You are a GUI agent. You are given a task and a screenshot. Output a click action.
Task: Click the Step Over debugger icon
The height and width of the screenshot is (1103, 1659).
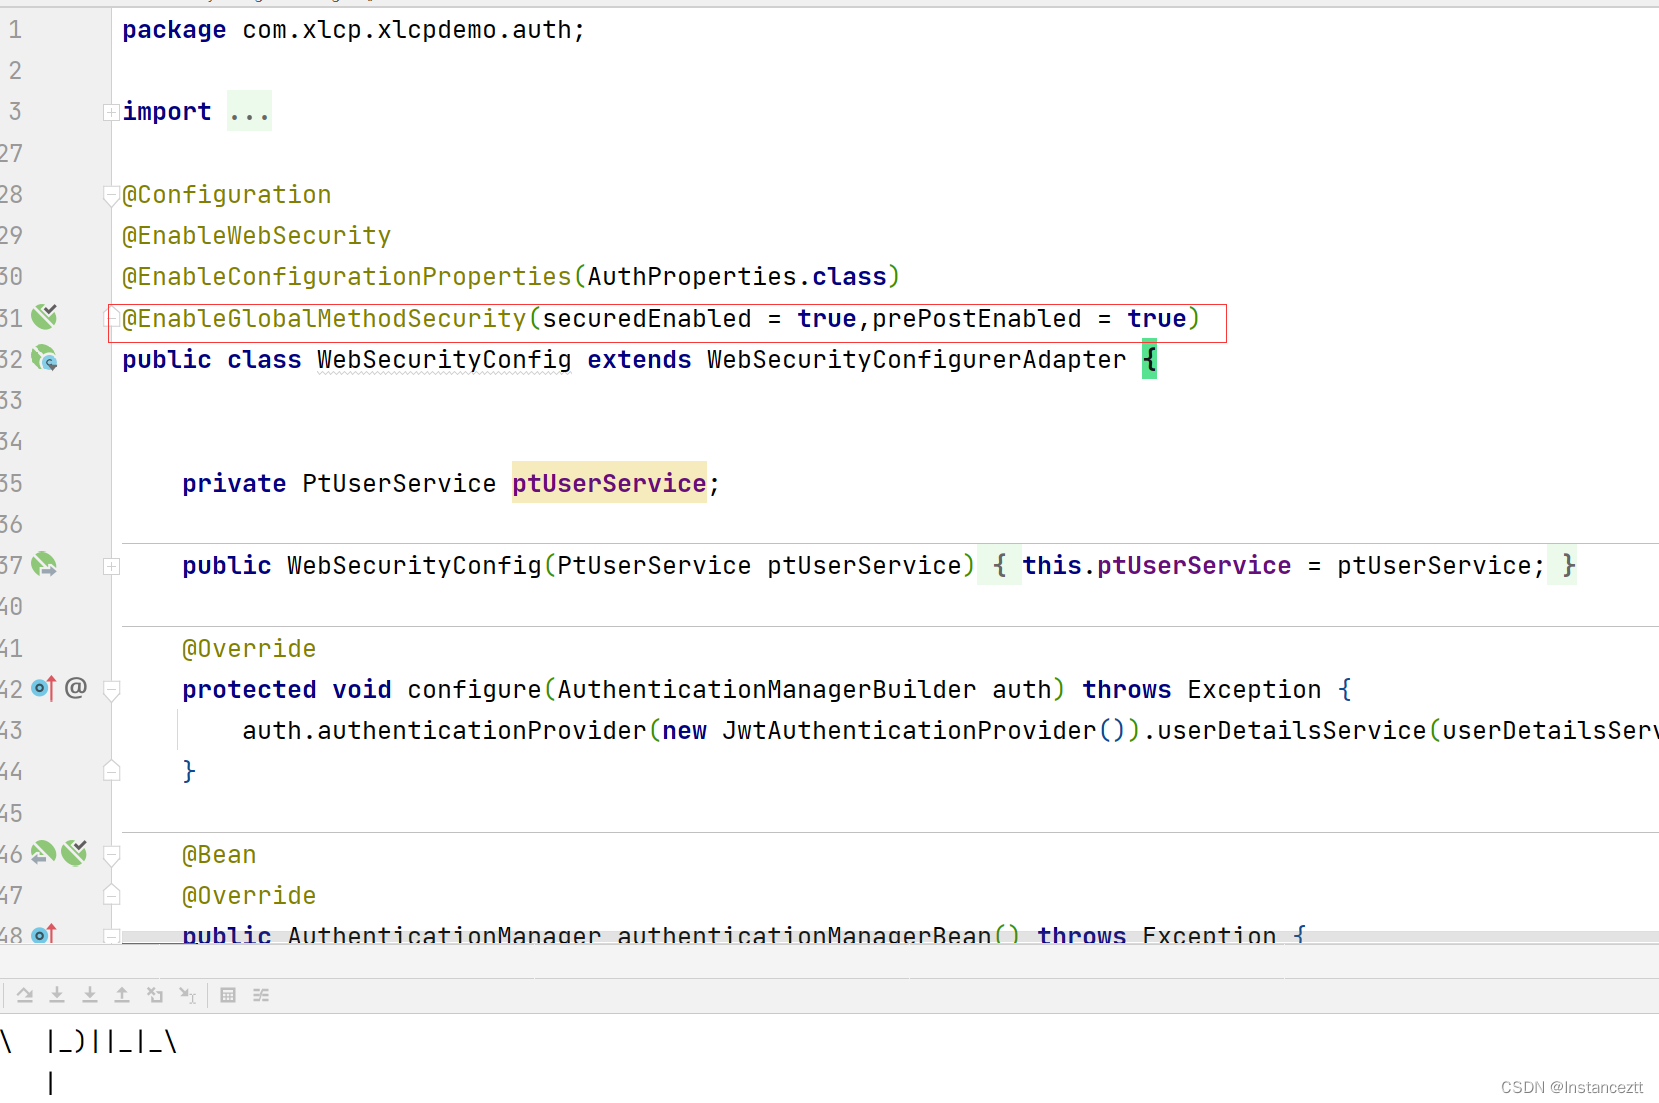coord(25,995)
